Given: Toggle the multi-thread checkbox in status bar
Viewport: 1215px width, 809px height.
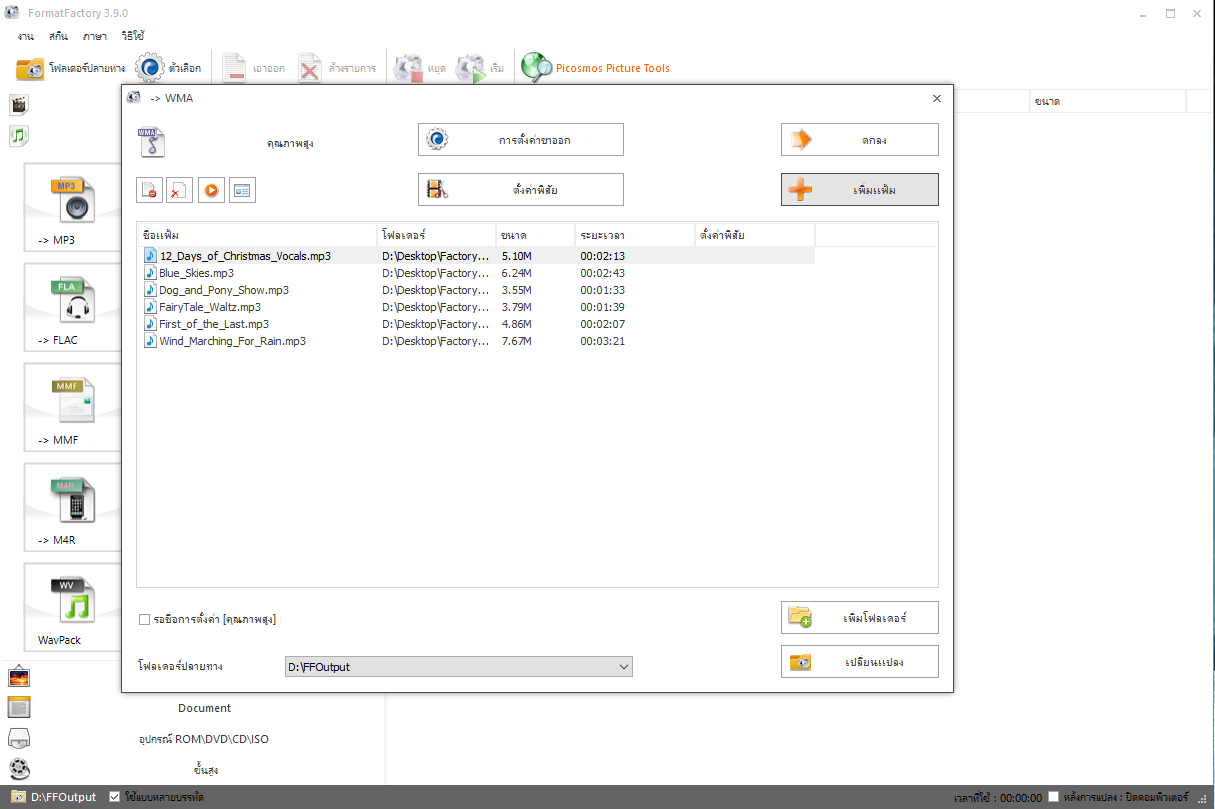Looking at the screenshot, I should coord(115,797).
